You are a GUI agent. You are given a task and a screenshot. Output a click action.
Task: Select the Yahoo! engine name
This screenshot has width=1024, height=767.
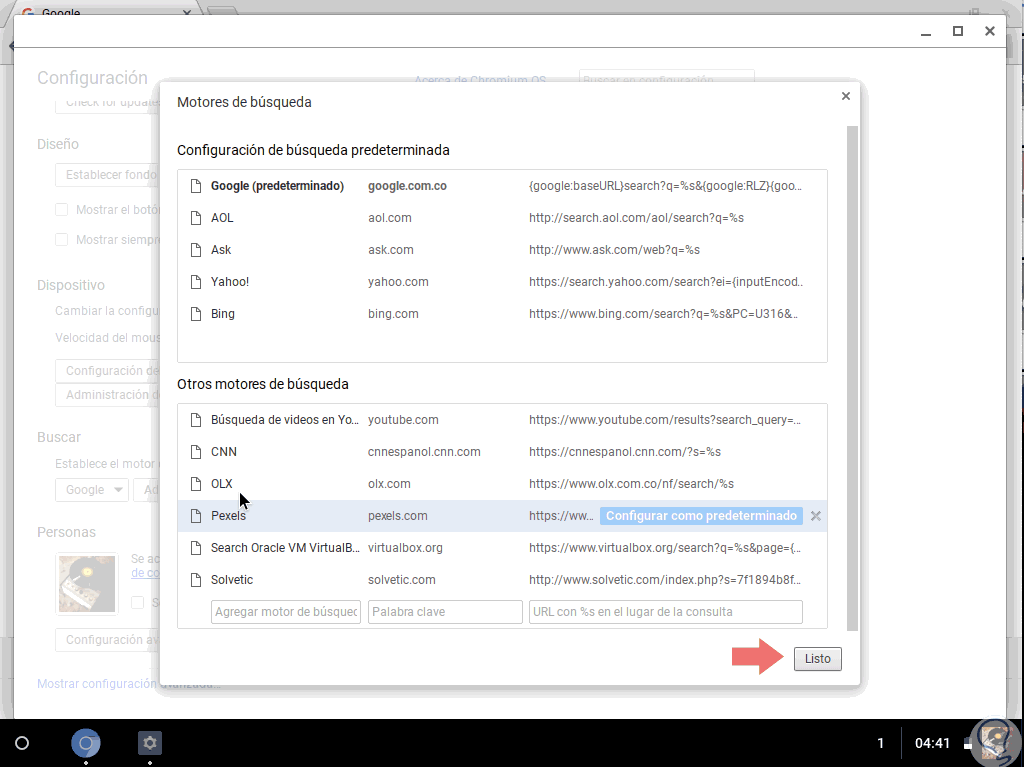point(230,282)
